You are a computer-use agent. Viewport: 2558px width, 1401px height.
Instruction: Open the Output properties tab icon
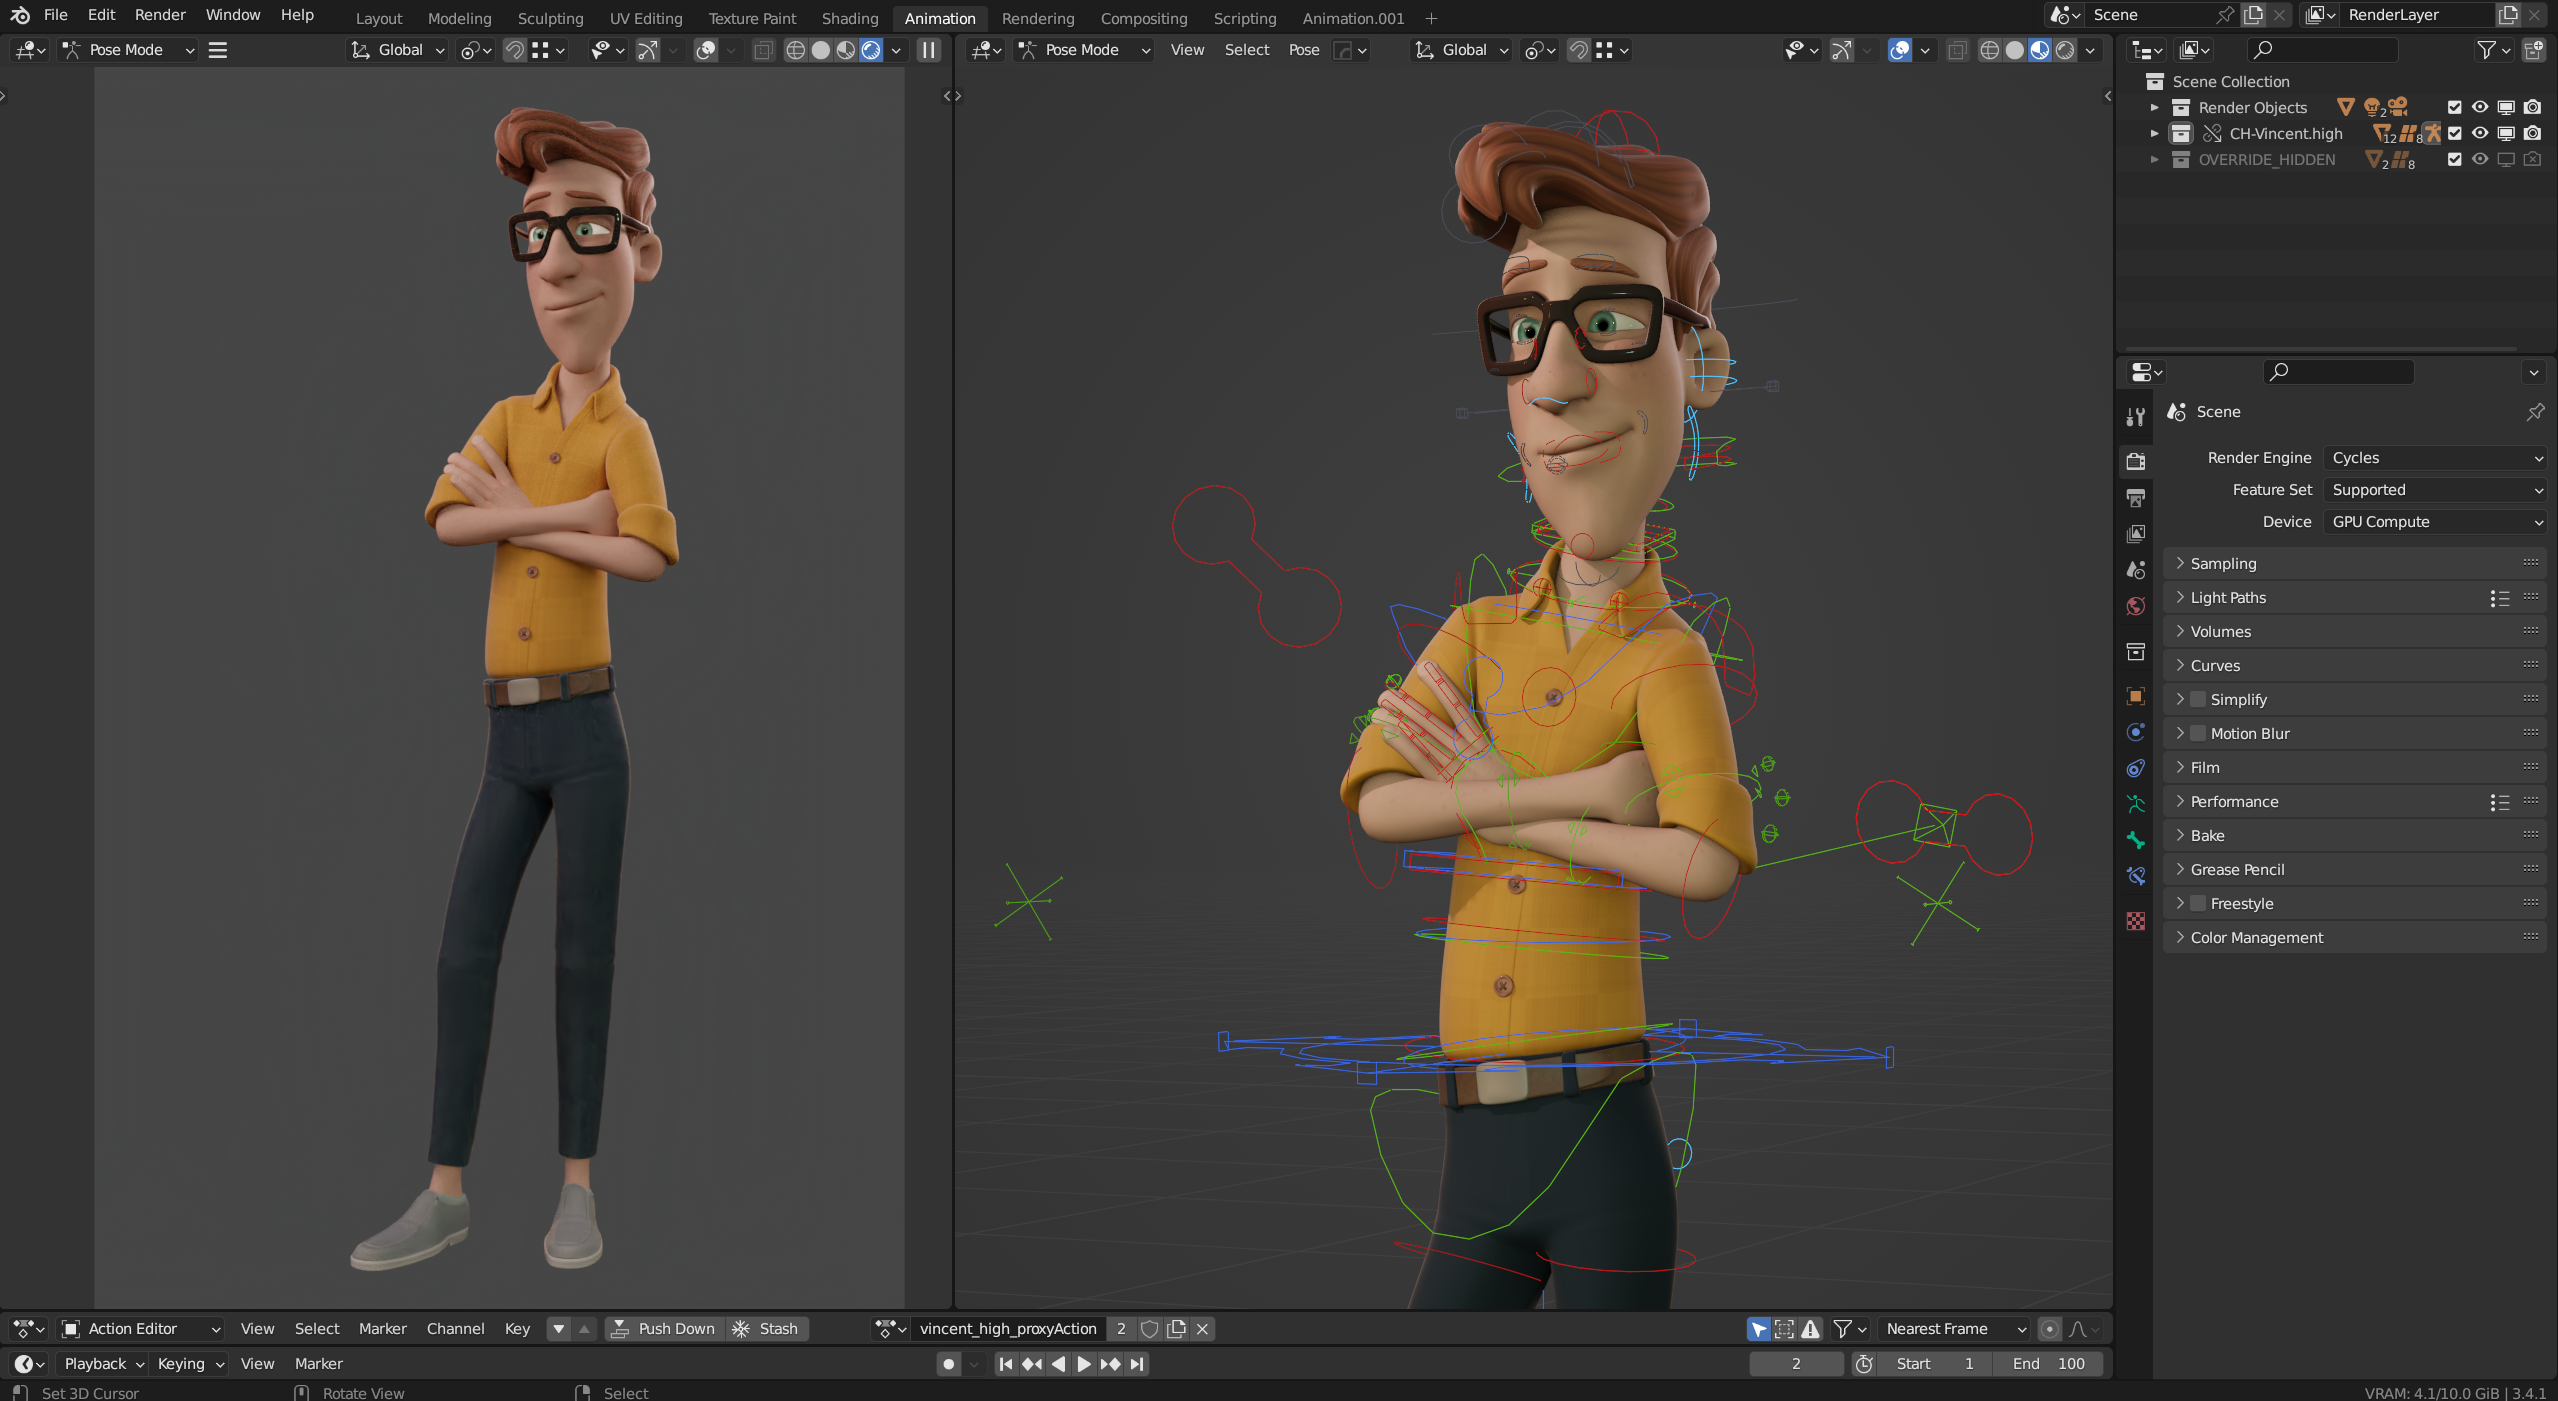[x=2135, y=497]
